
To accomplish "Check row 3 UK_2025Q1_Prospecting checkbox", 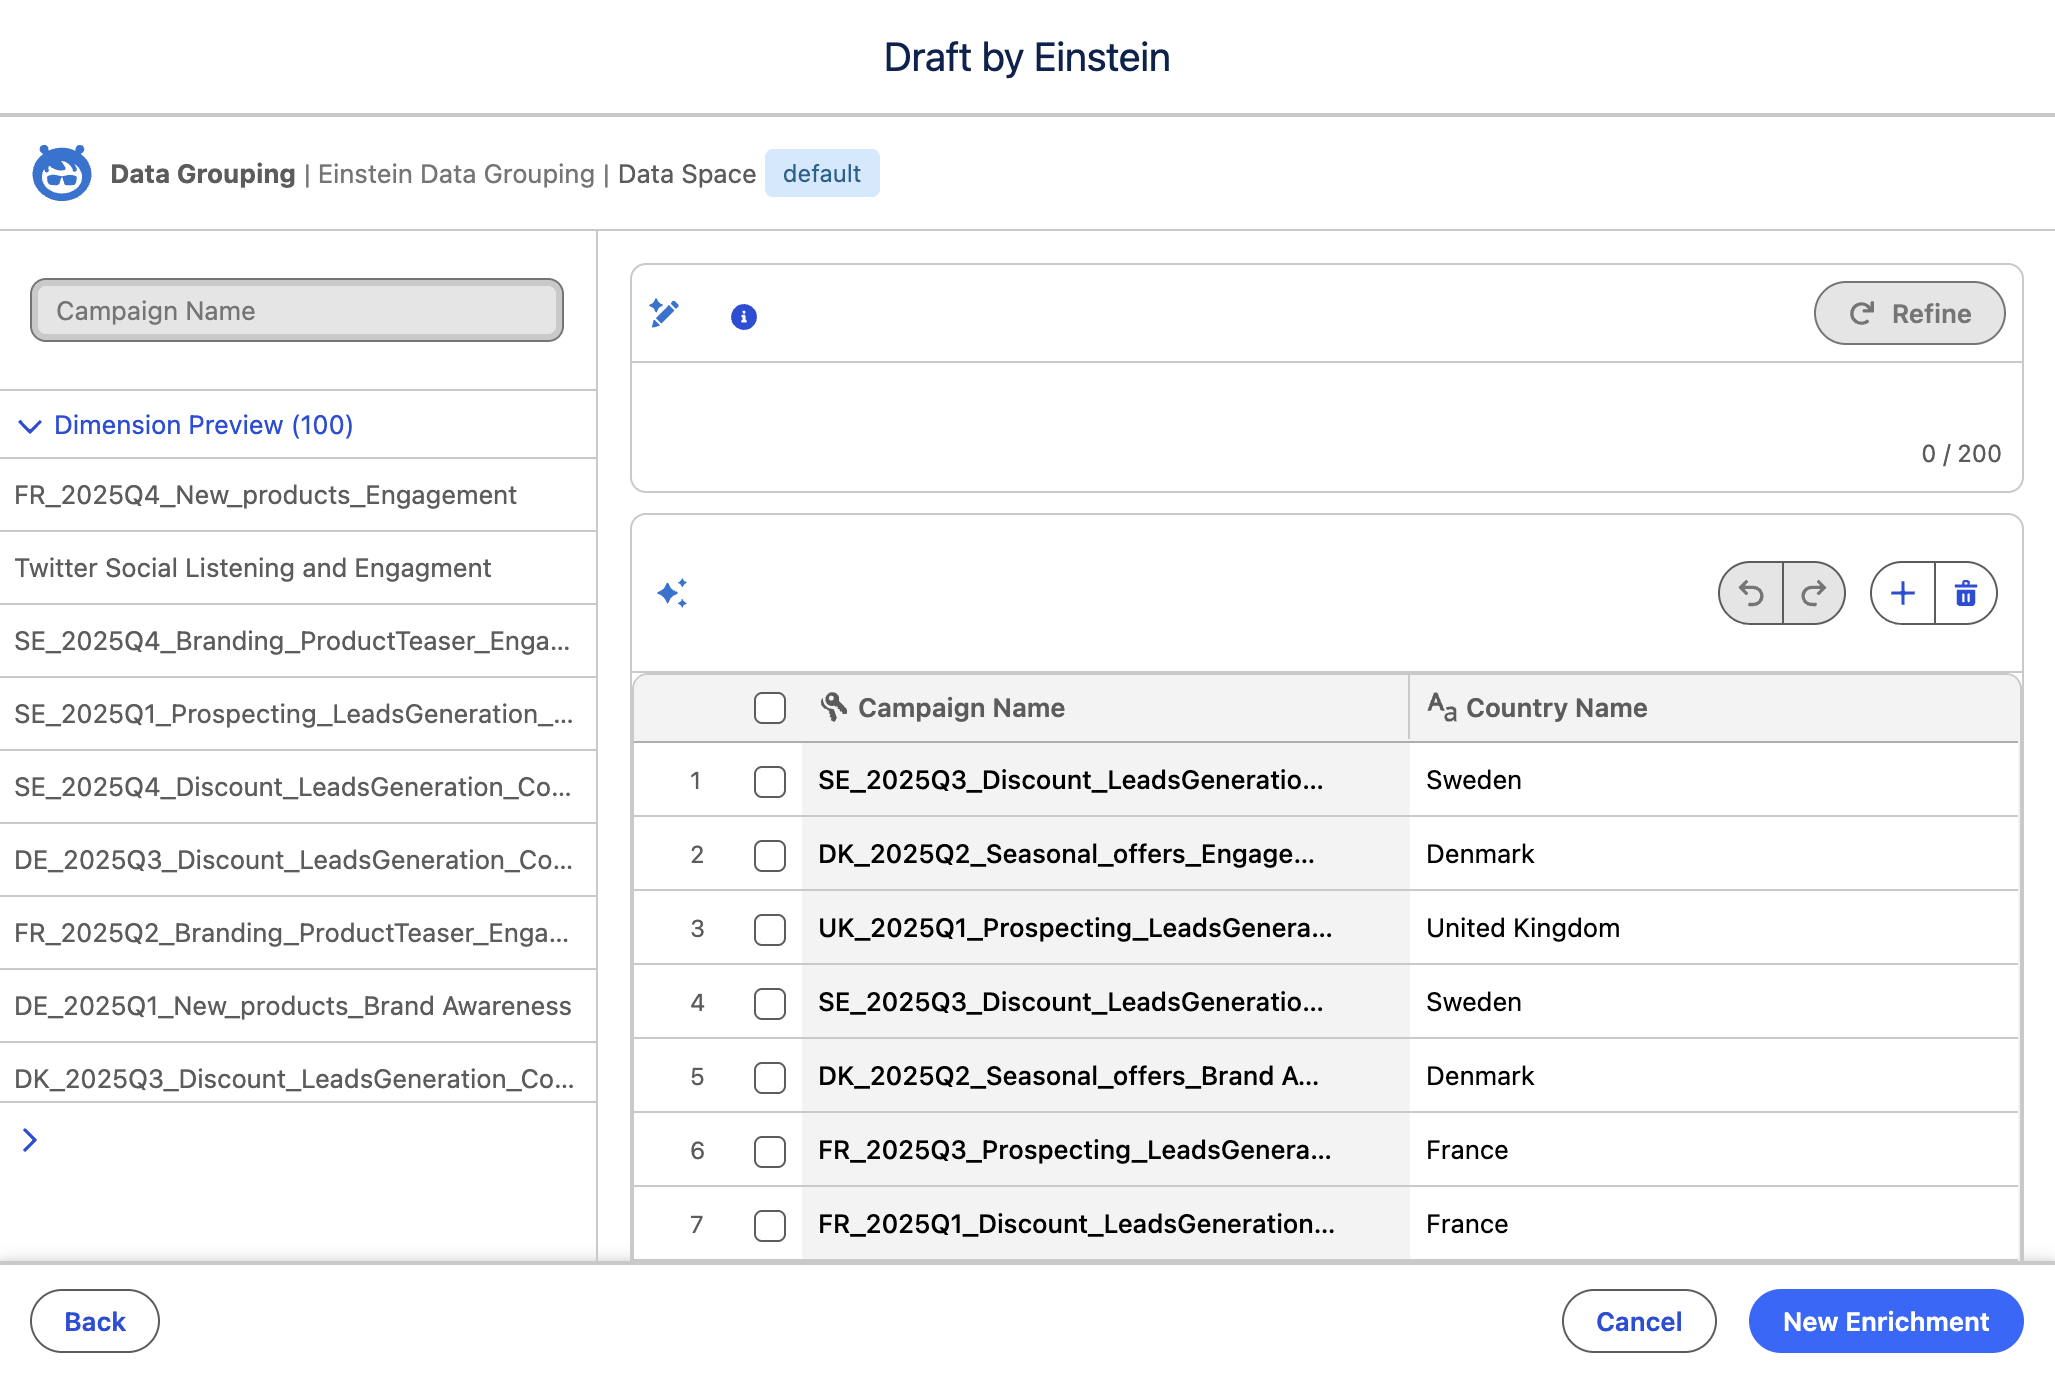I will click(770, 929).
